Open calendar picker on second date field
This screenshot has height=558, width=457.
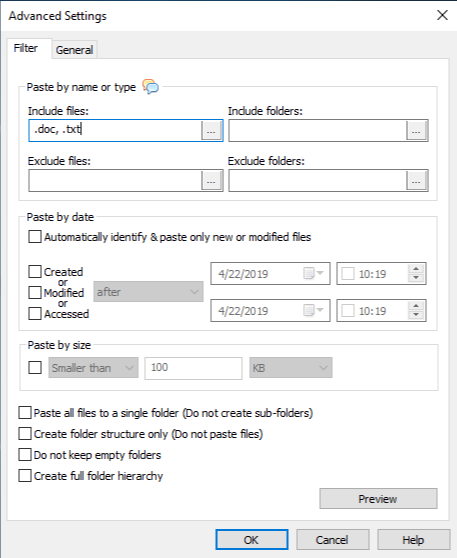coord(313,311)
